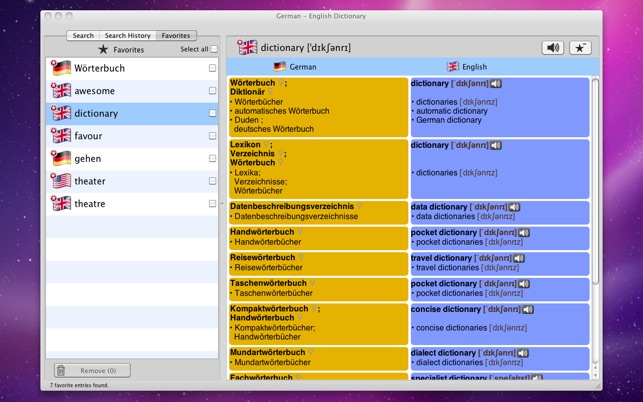Click the German flag in German column header
The width and height of the screenshot is (643, 402).
click(280, 66)
